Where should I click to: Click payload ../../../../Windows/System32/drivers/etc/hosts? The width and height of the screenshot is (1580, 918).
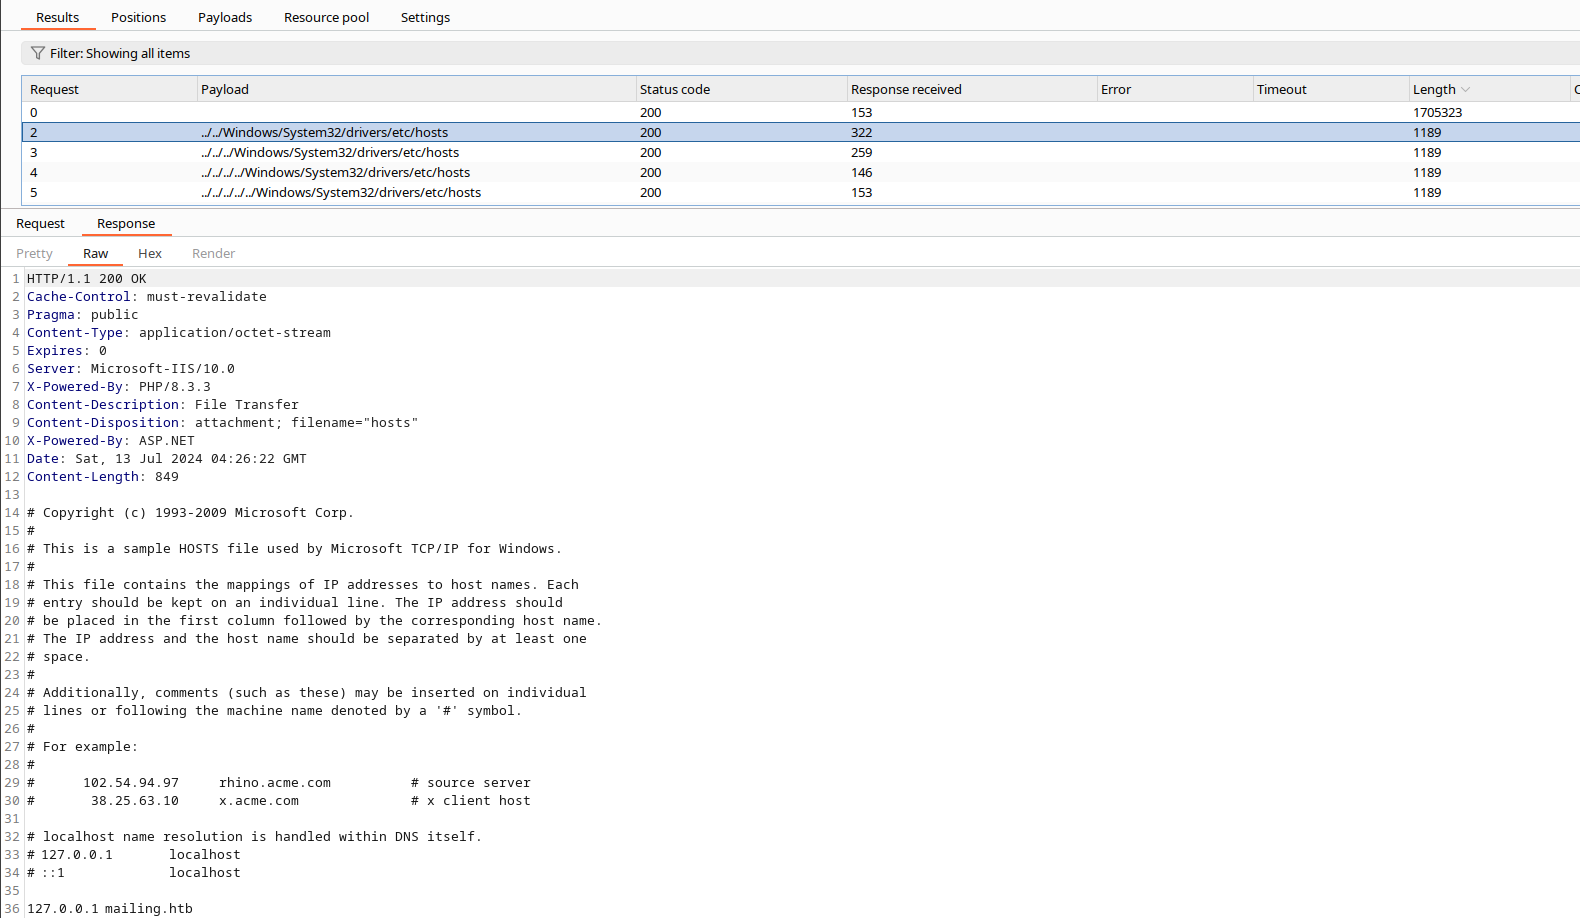tap(335, 172)
